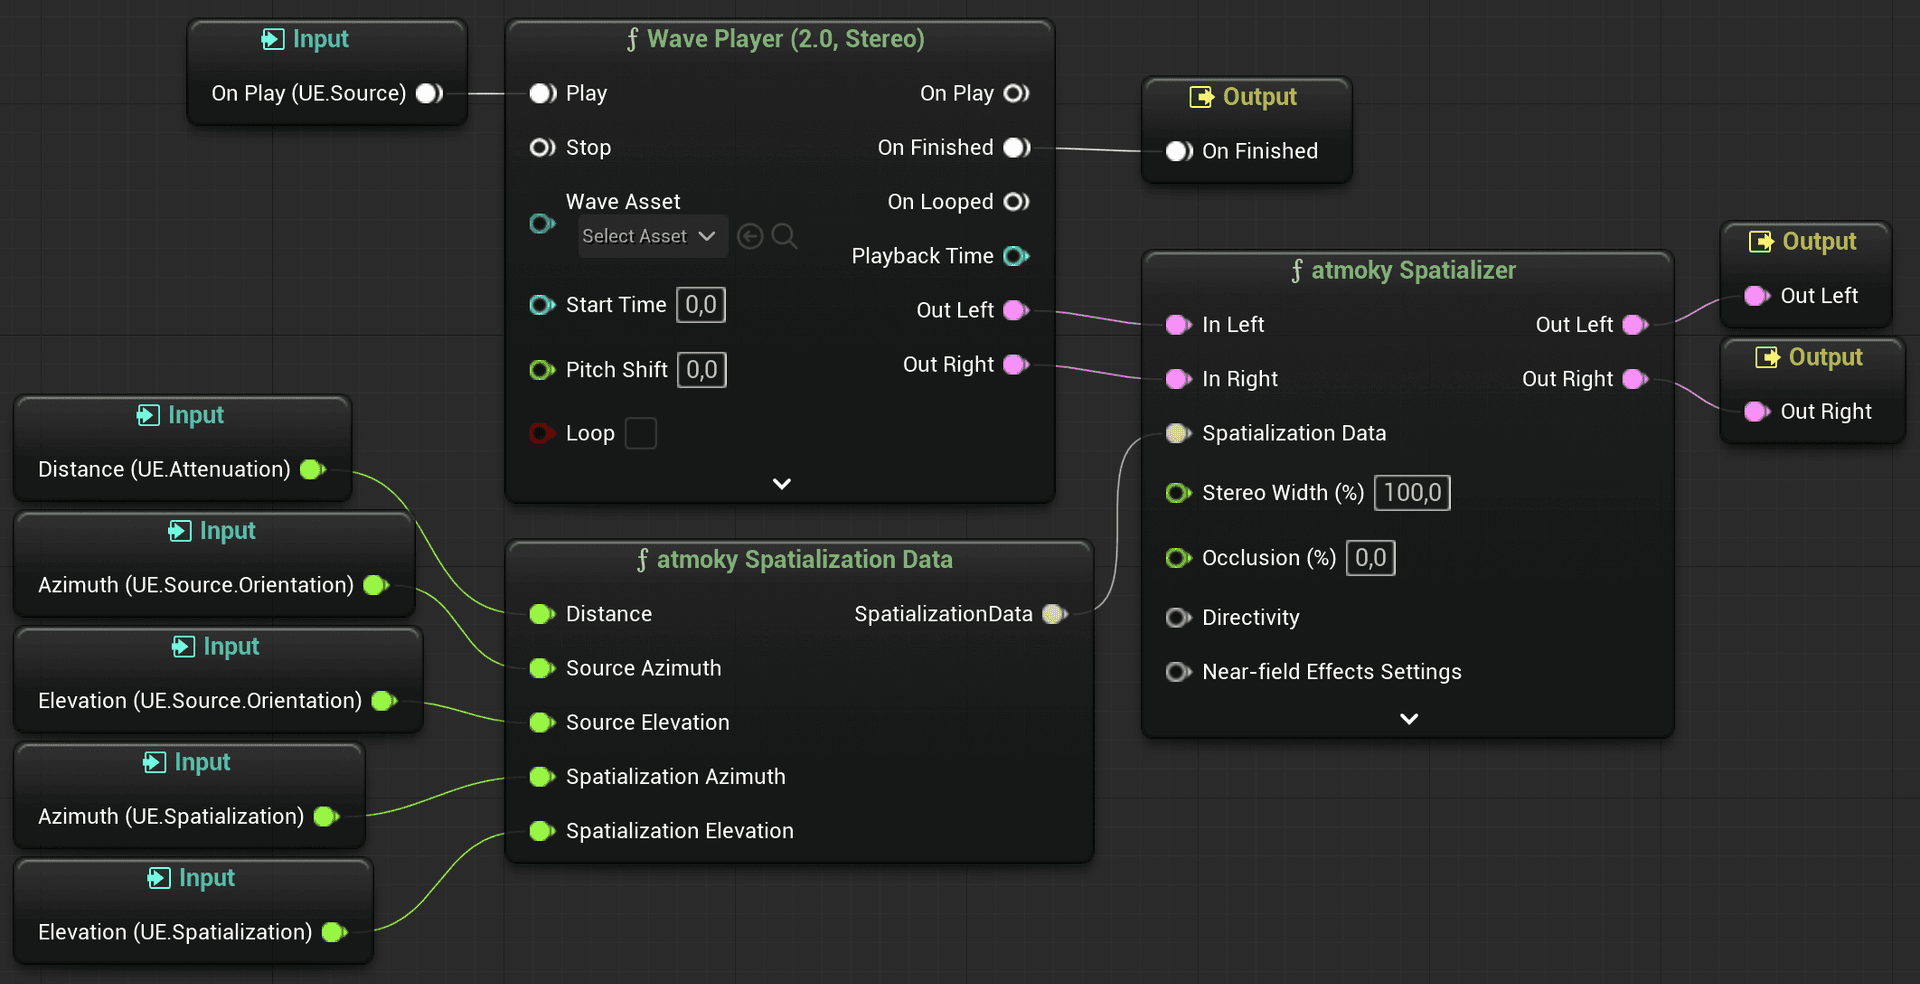This screenshot has width=1920, height=984.
Task: Click the Play execution pin on Wave Player
Action: pyautogui.click(x=542, y=93)
